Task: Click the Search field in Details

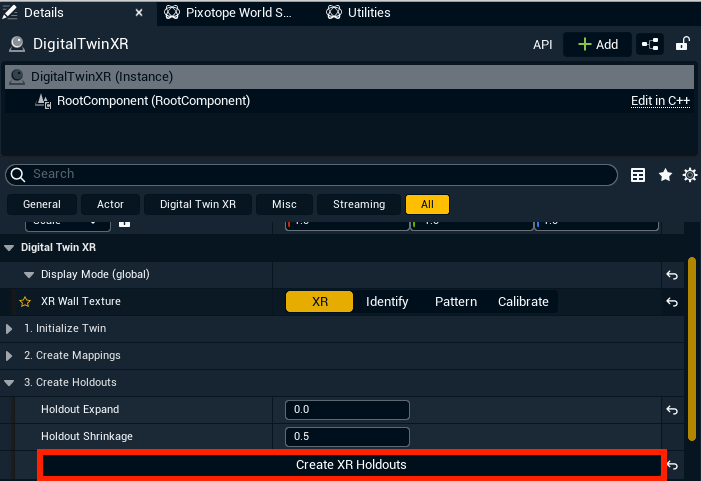Action: click(320, 174)
